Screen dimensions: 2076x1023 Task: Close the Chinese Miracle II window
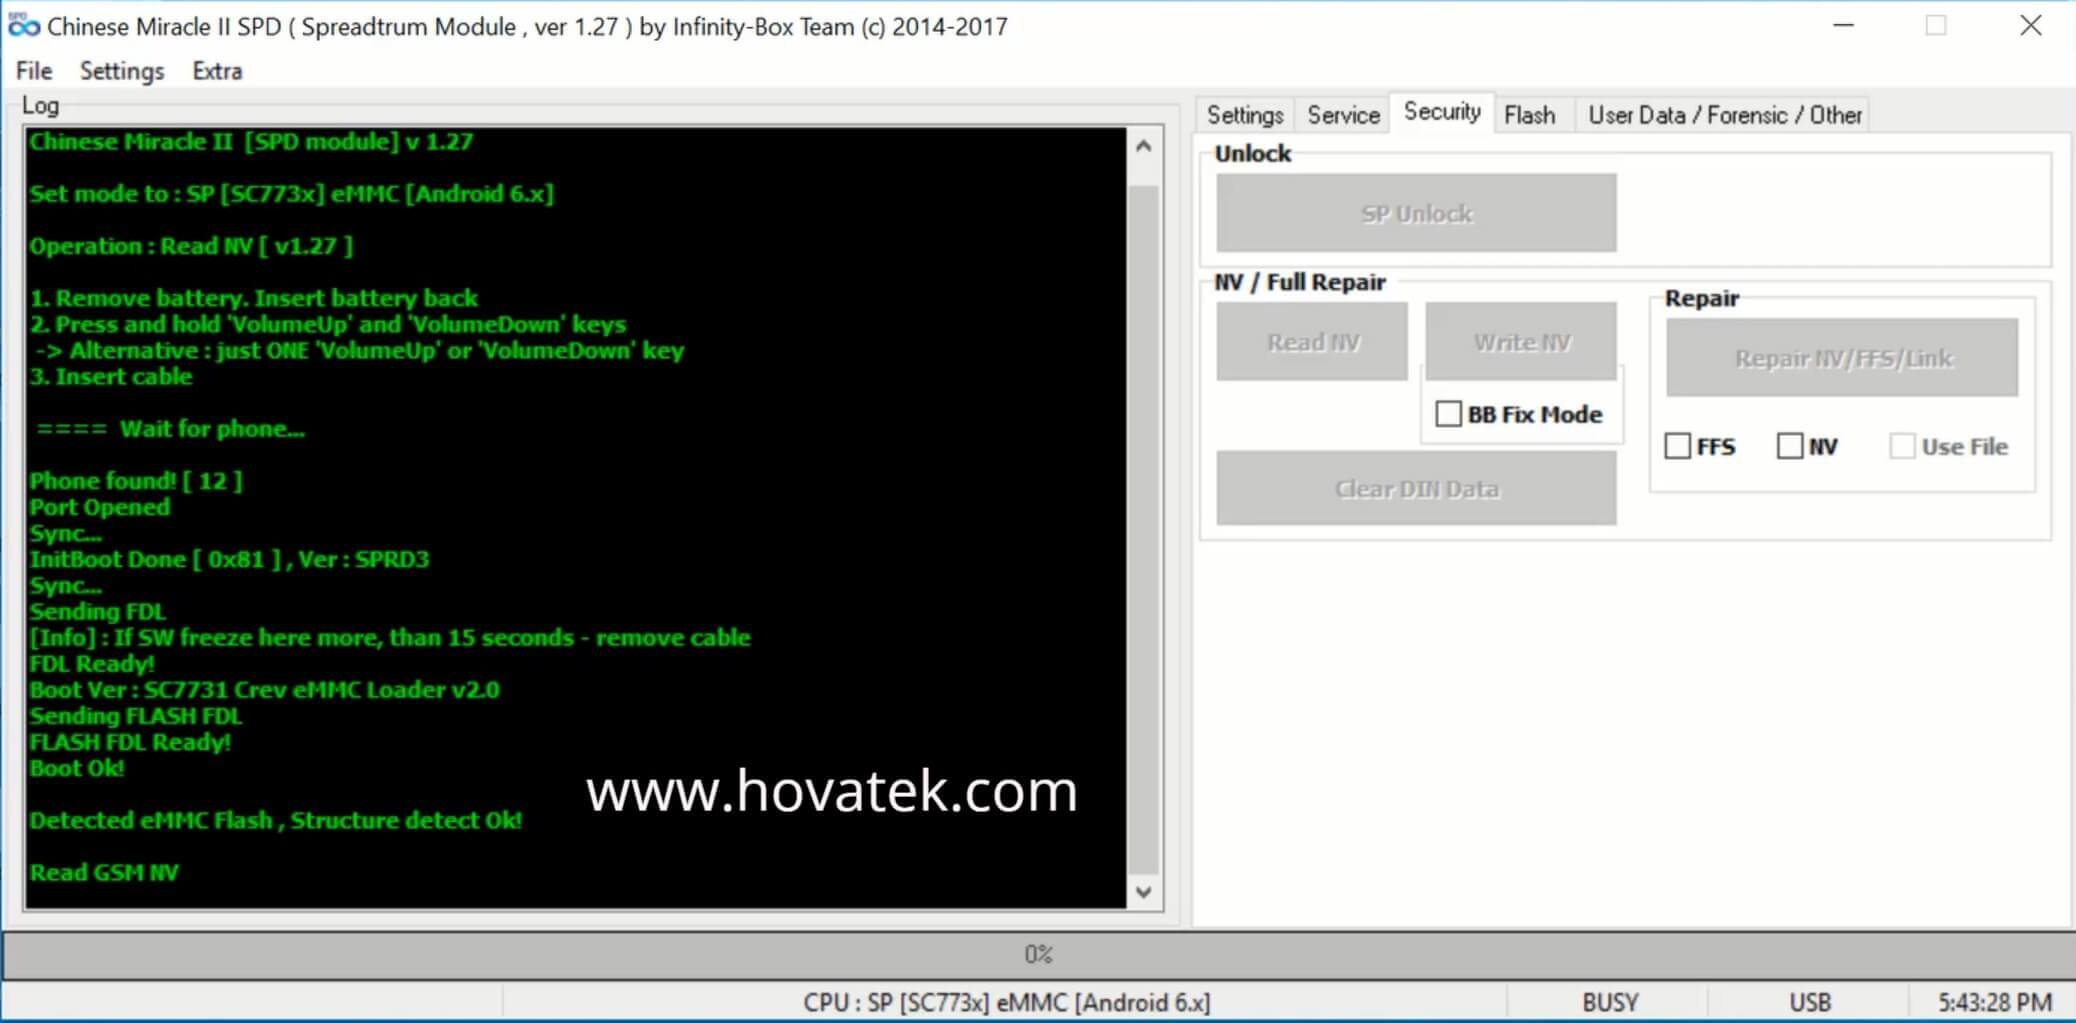2030,25
